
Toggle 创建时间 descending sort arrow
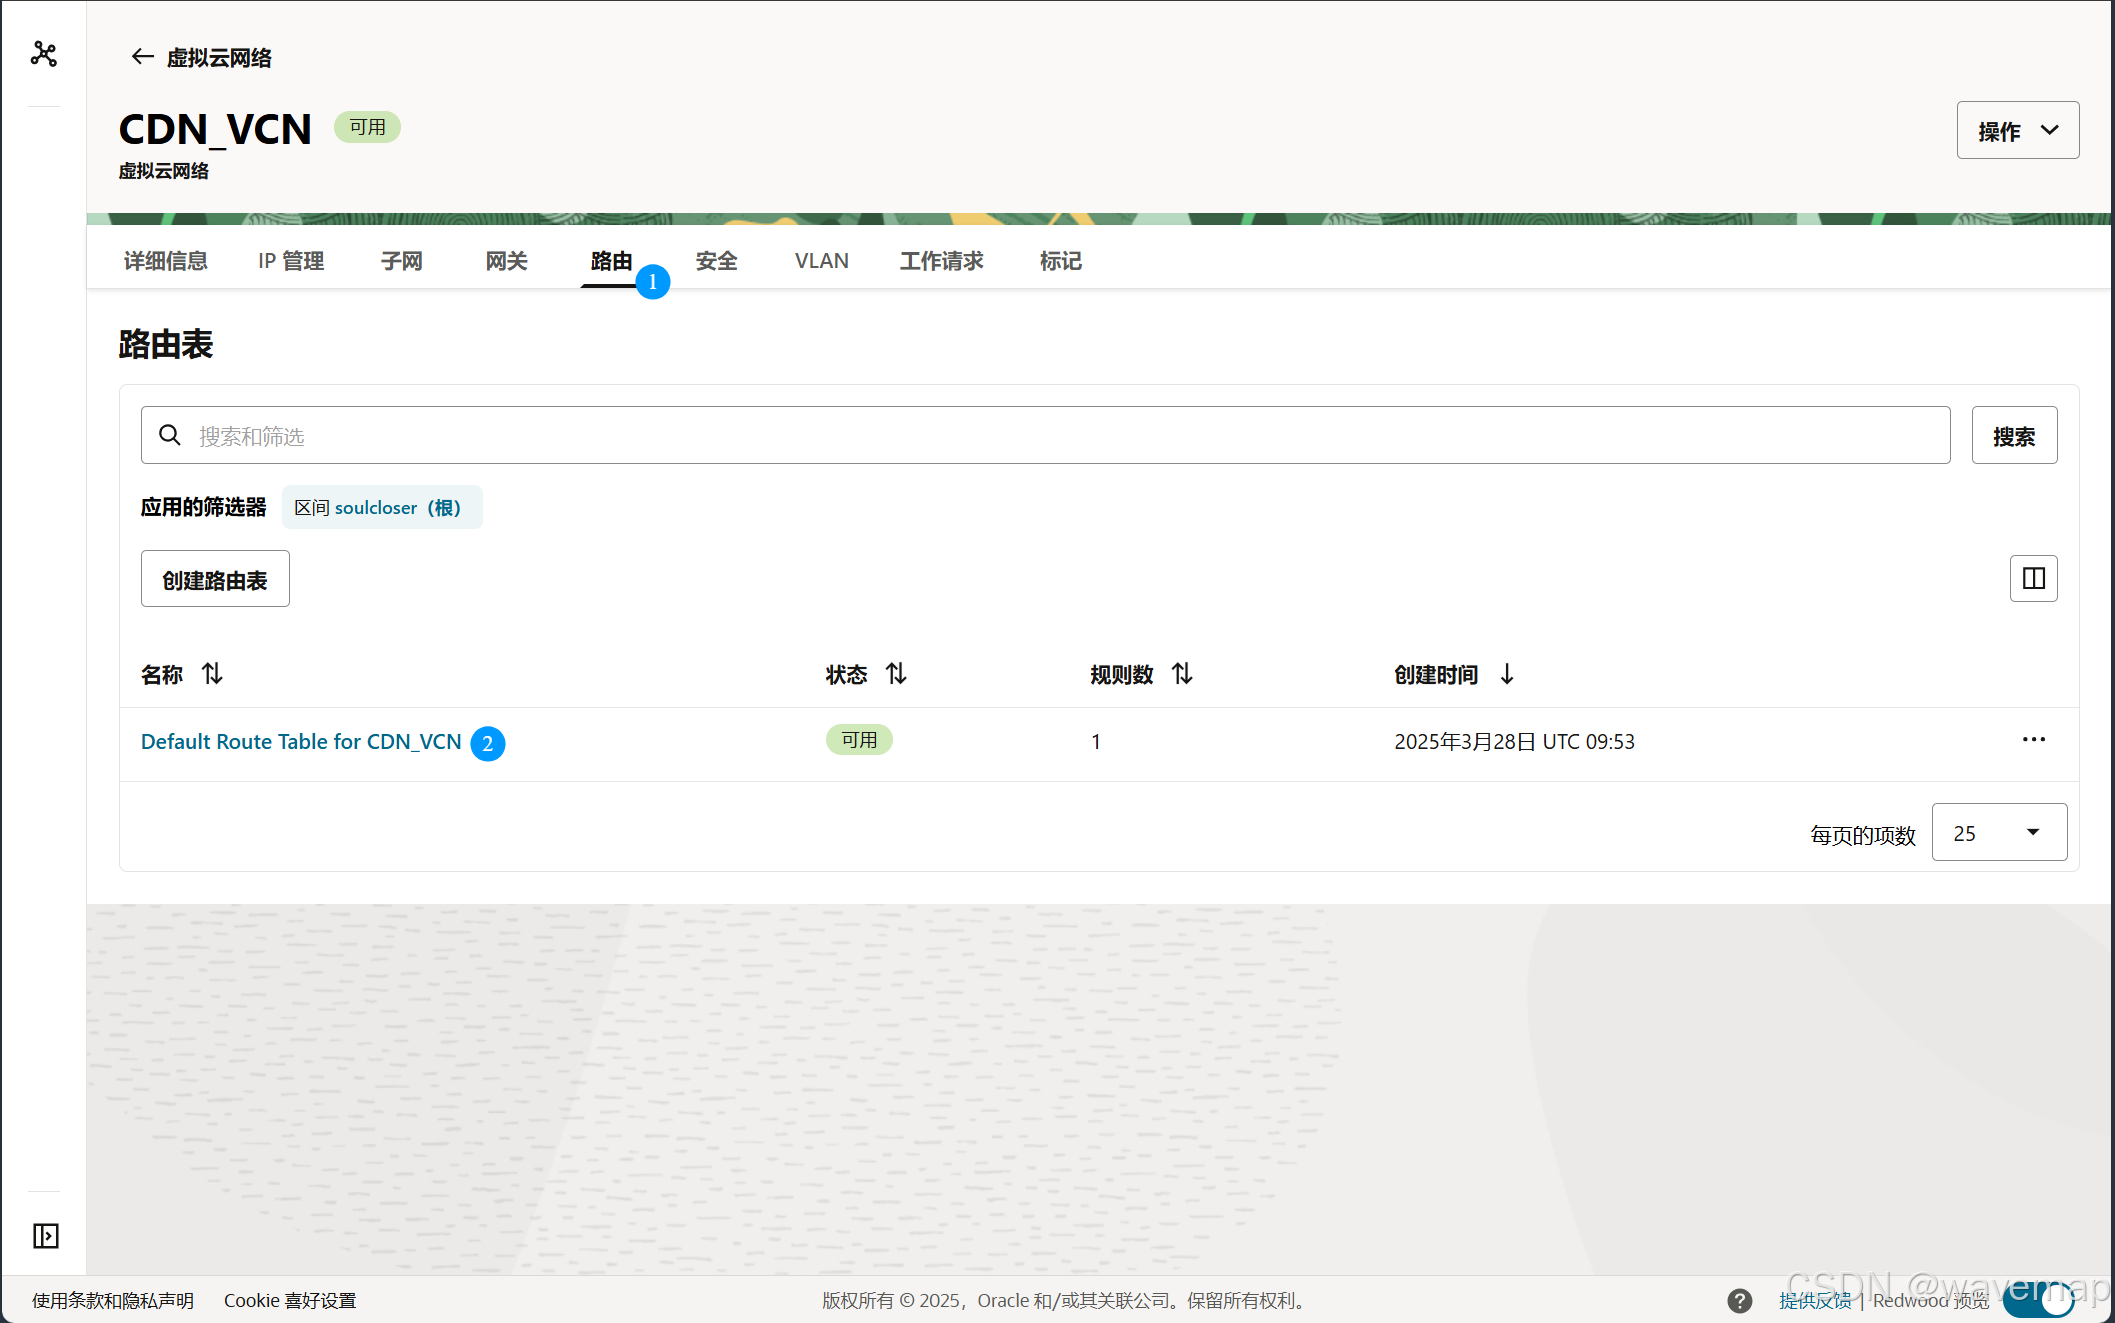tap(1506, 674)
